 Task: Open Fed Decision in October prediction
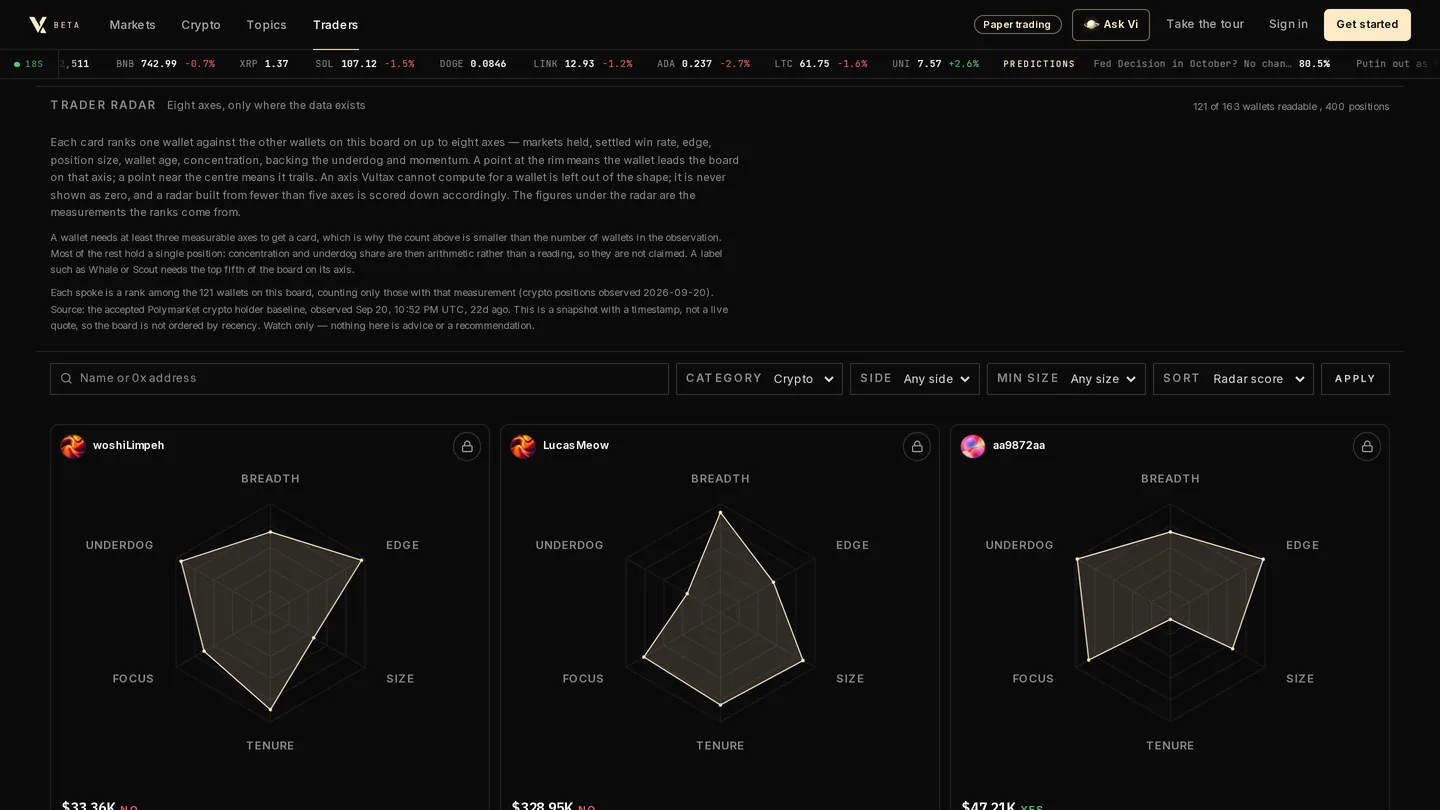(x=1212, y=64)
